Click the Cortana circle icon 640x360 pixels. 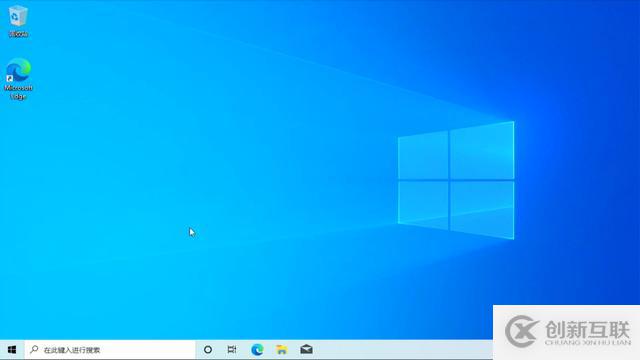click(208, 350)
